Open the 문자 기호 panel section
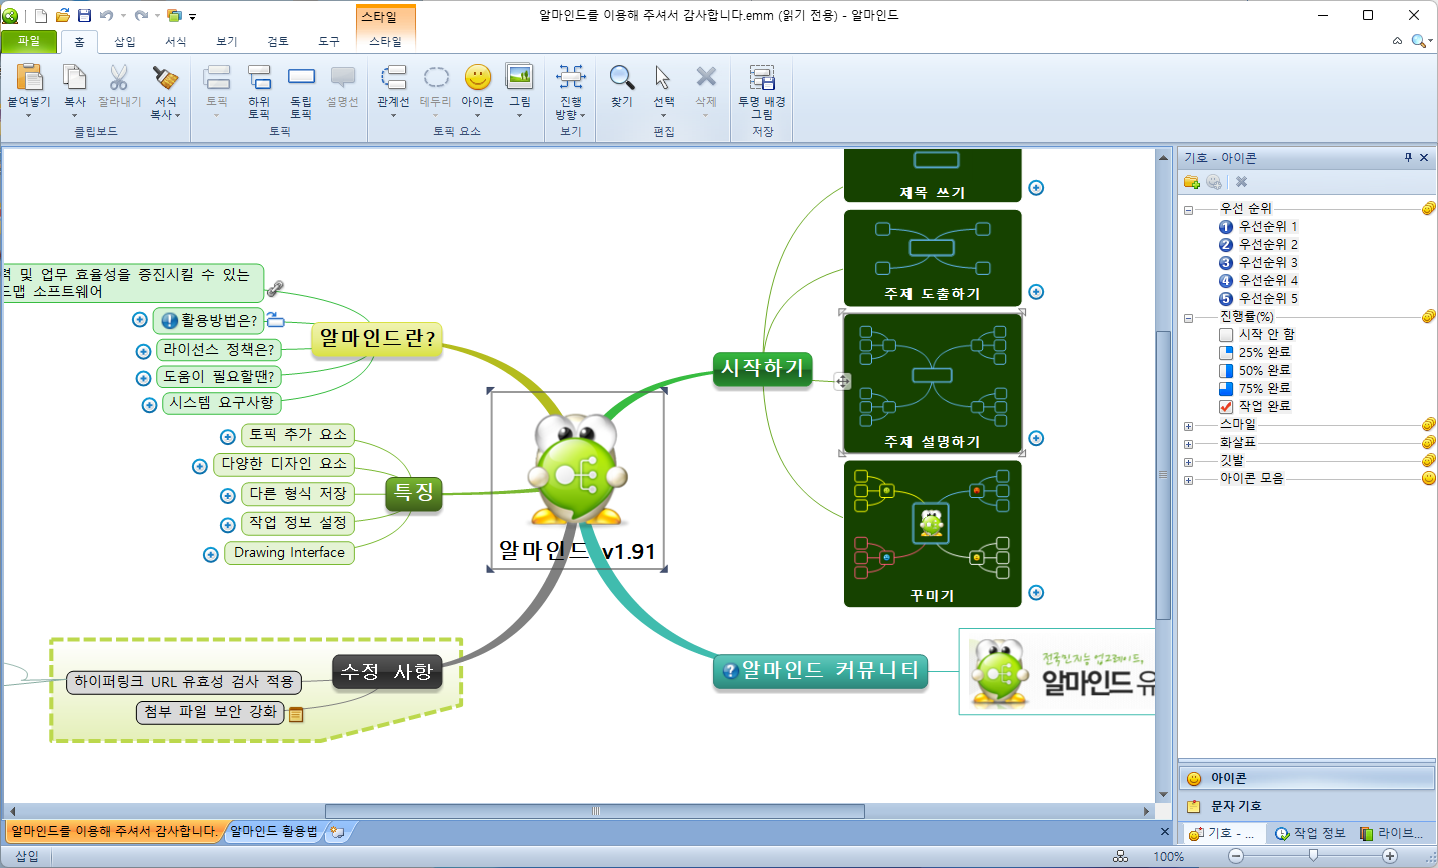 (1307, 806)
